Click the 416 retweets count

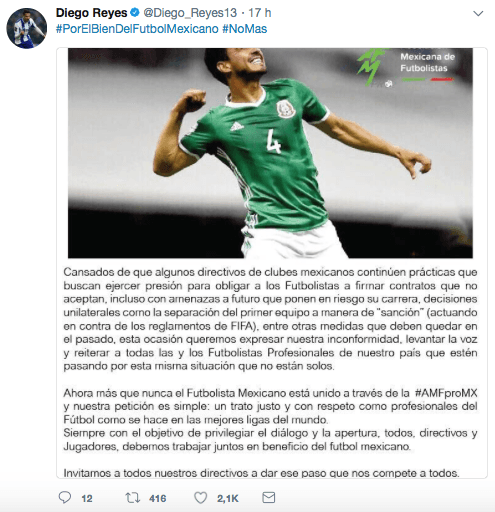157,498
